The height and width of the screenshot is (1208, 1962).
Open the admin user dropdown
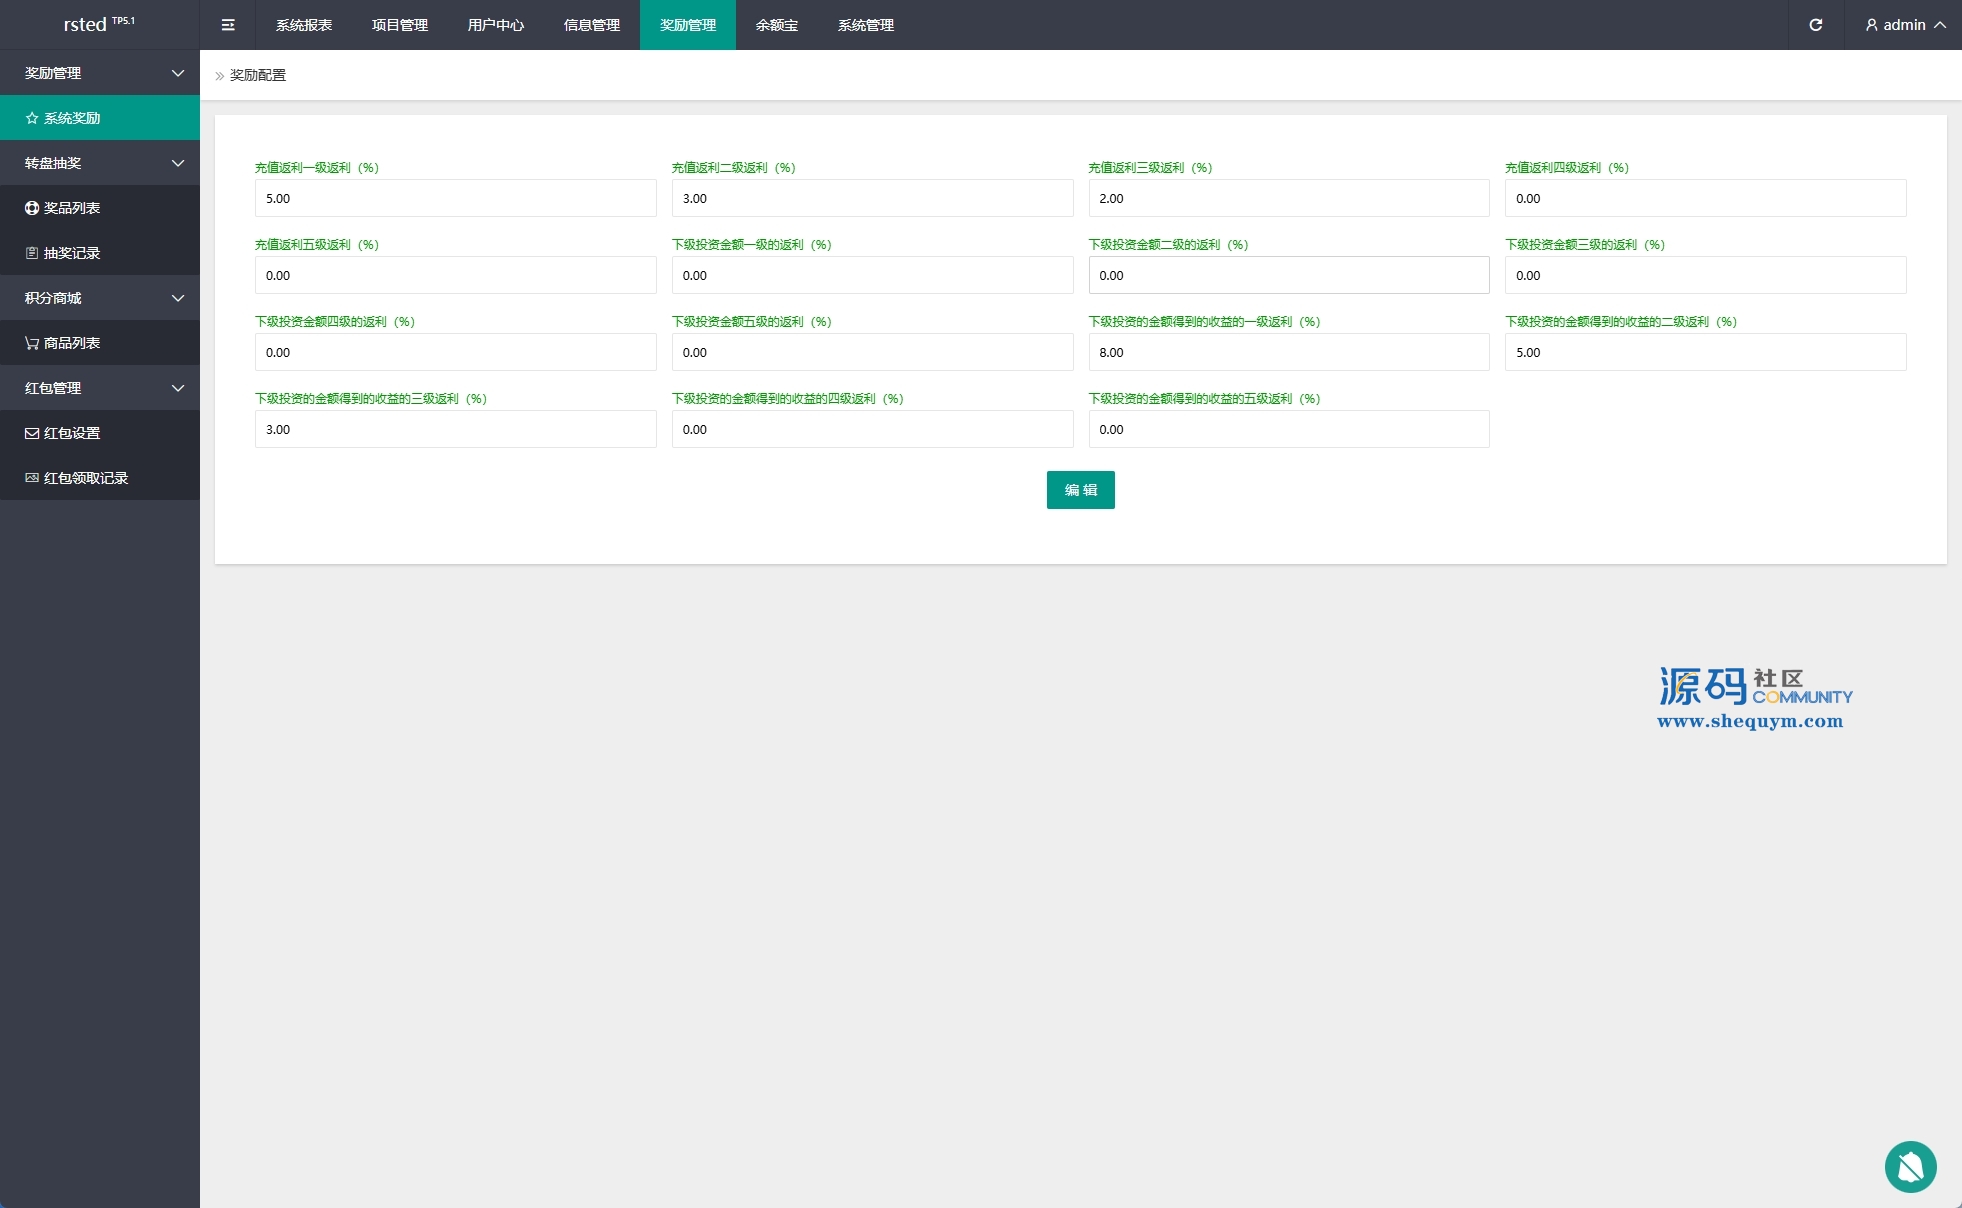tap(1904, 25)
